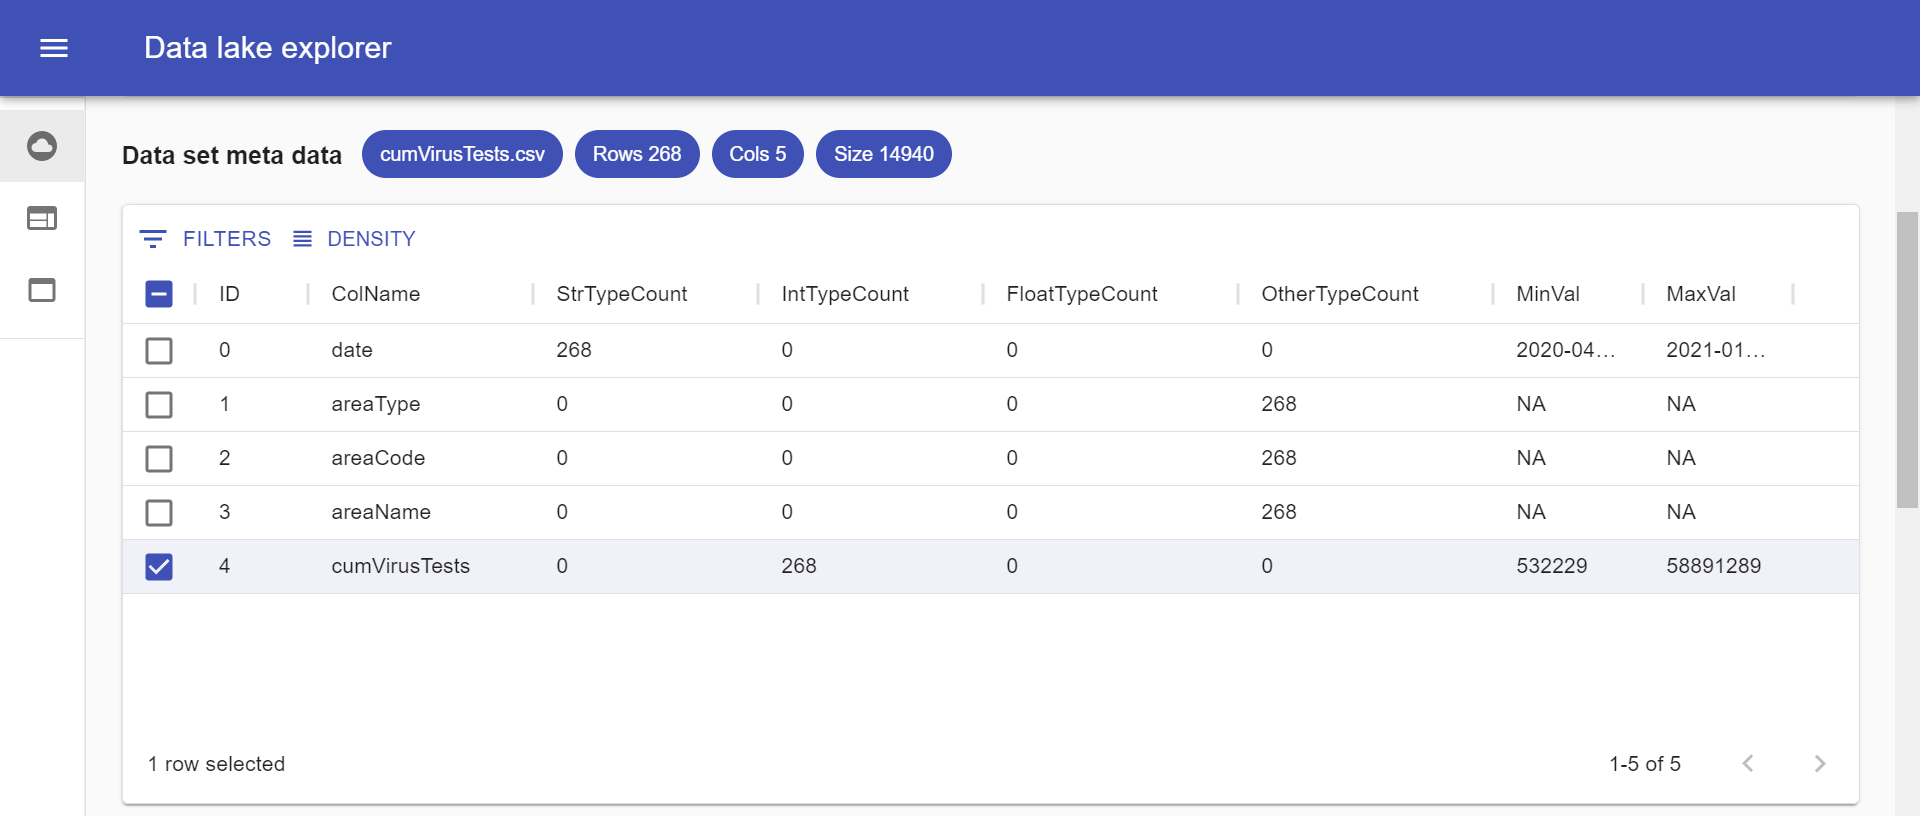The width and height of the screenshot is (1920, 816).
Task: Select the 'areaType' cell
Action: pos(376,404)
